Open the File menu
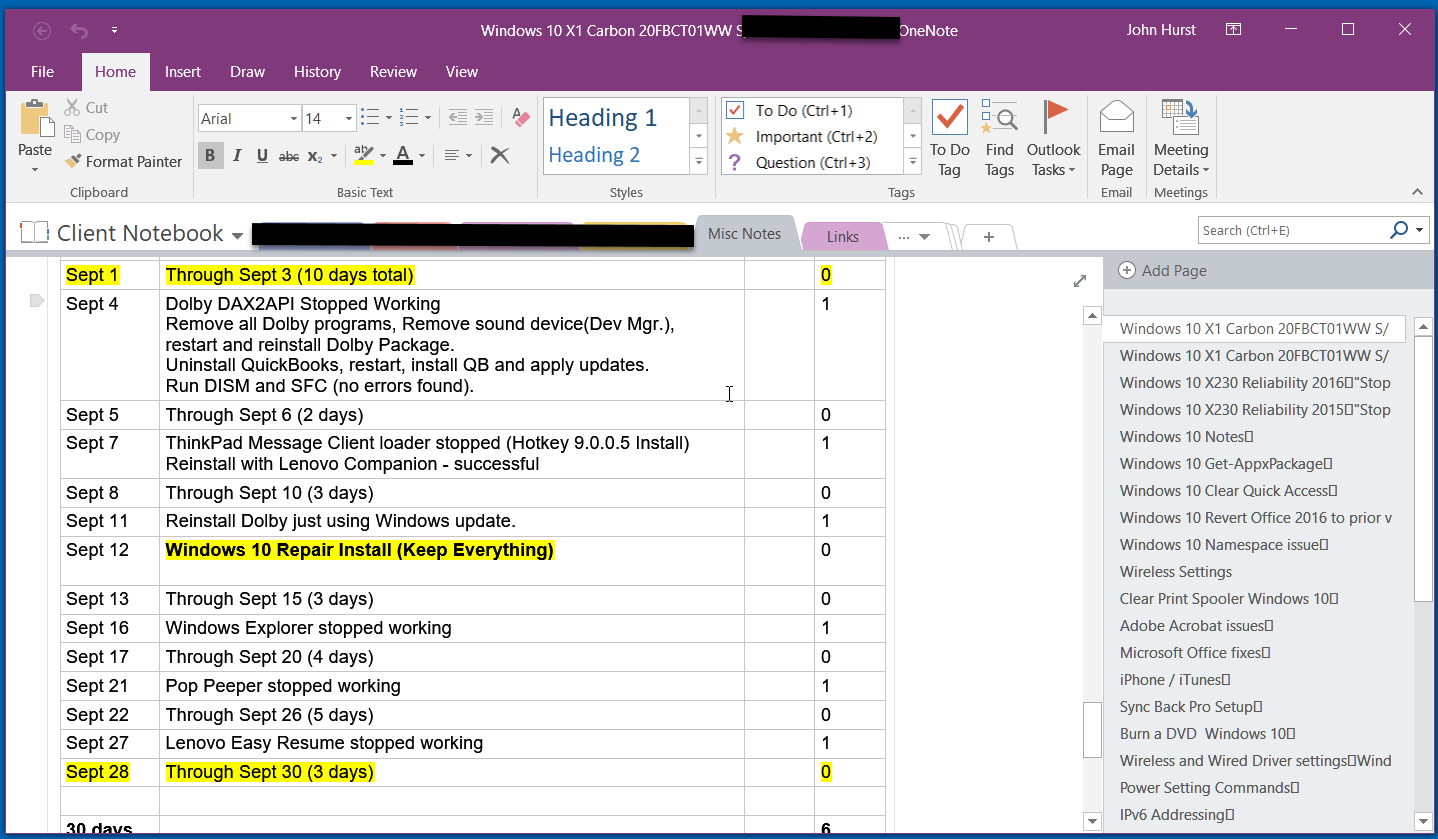This screenshot has height=839, width=1438. [42, 71]
